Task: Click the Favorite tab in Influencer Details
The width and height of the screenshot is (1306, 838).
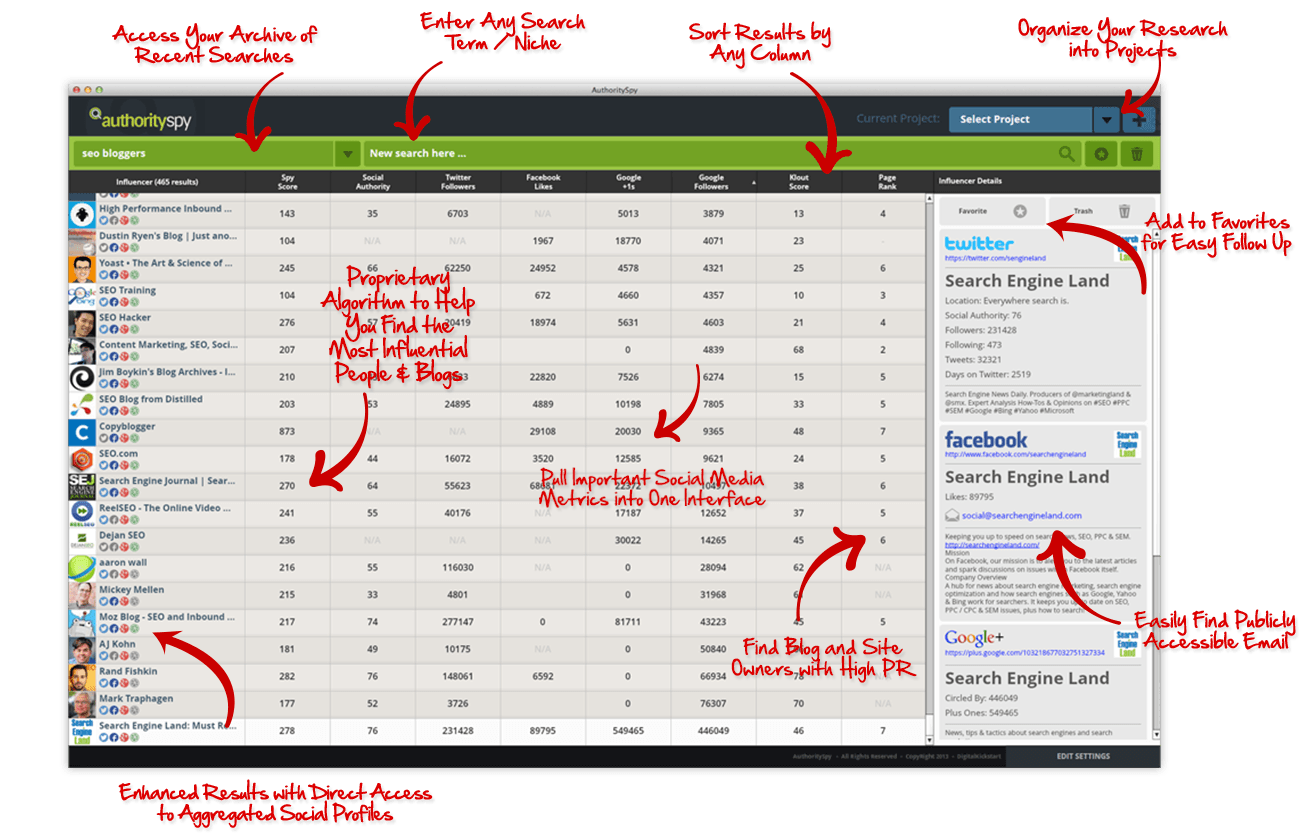Action: (992, 211)
